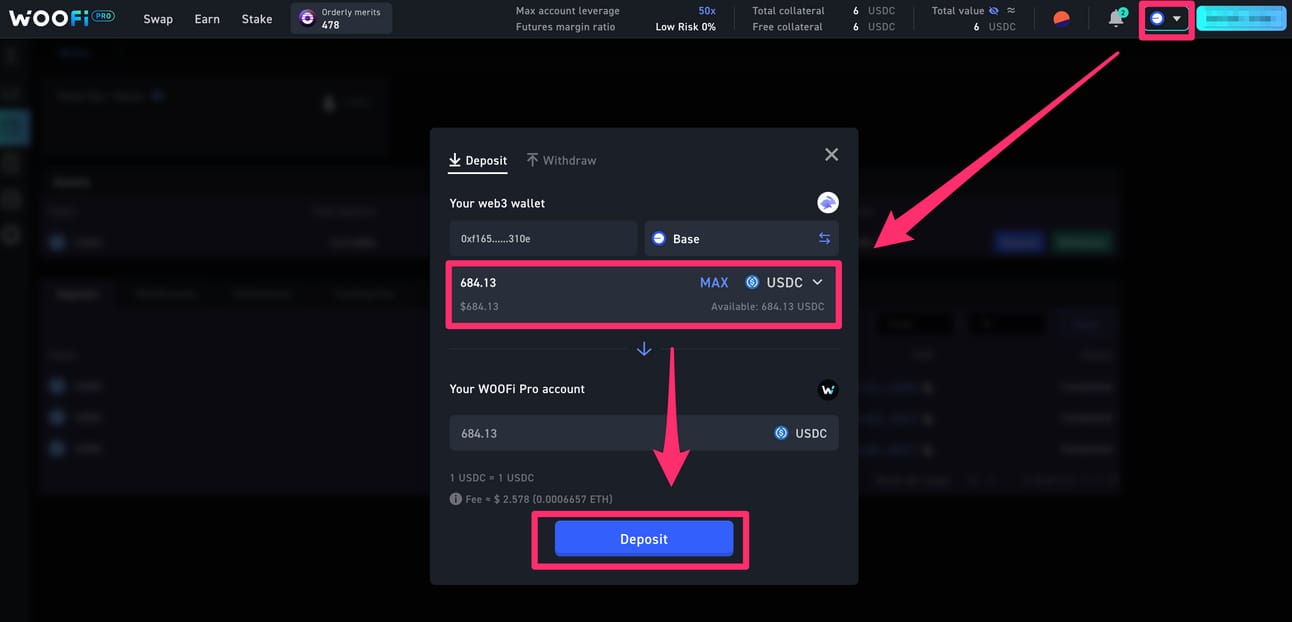Click the $684.13 dollar value text

tap(479, 307)
